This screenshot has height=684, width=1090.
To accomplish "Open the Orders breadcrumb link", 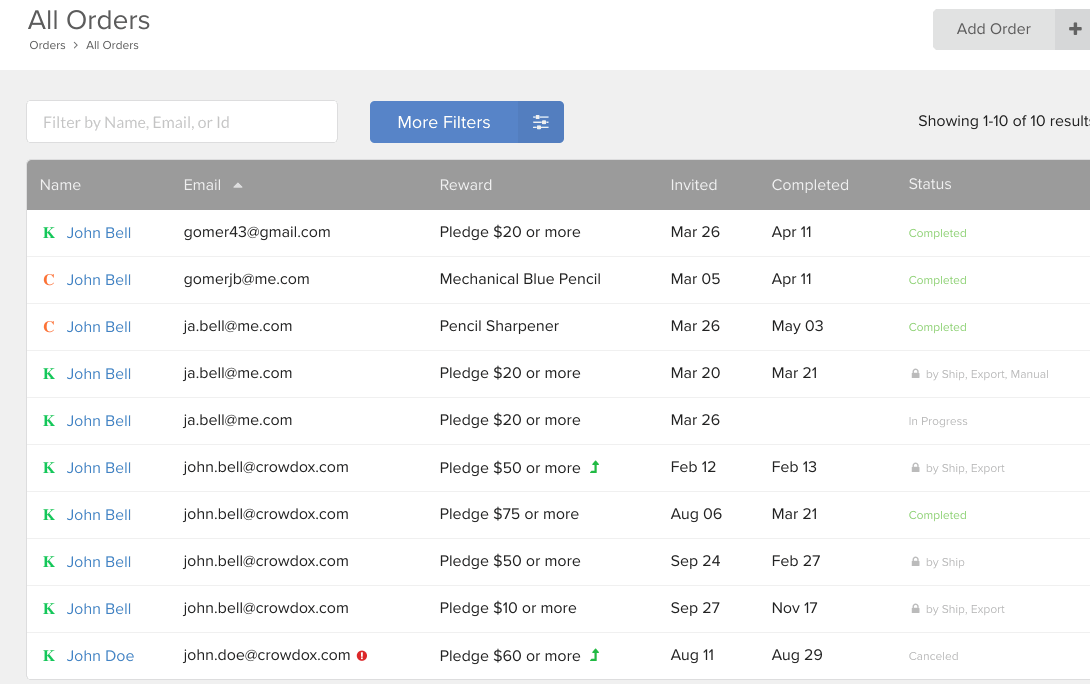I will tap(47, 45).
